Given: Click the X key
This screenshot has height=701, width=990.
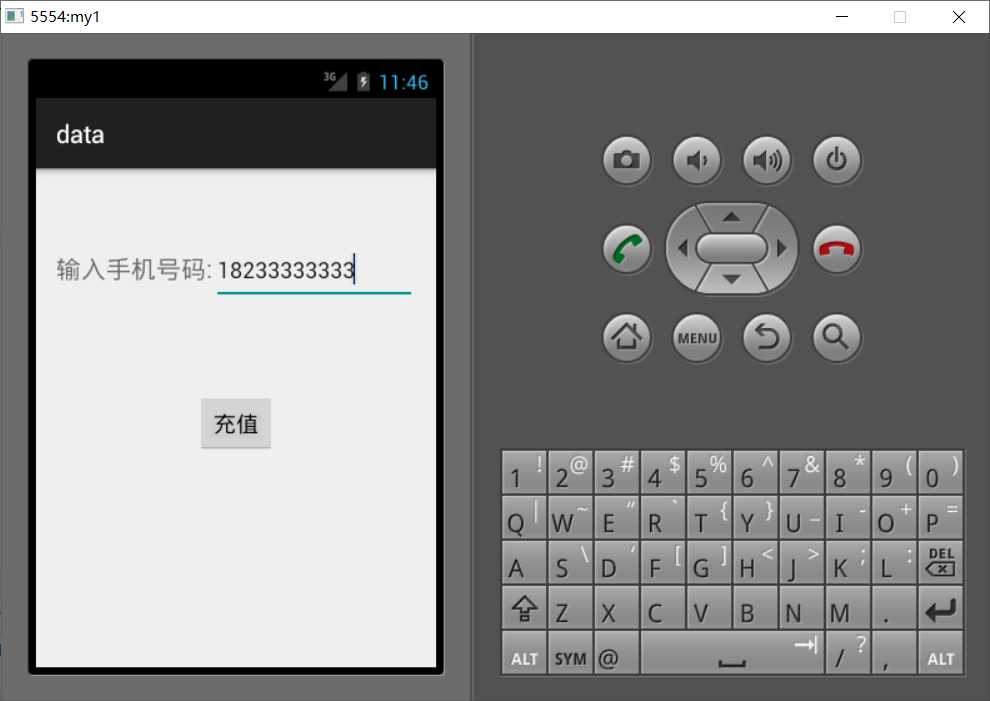Looking at the screenshot, I should 616,608.
